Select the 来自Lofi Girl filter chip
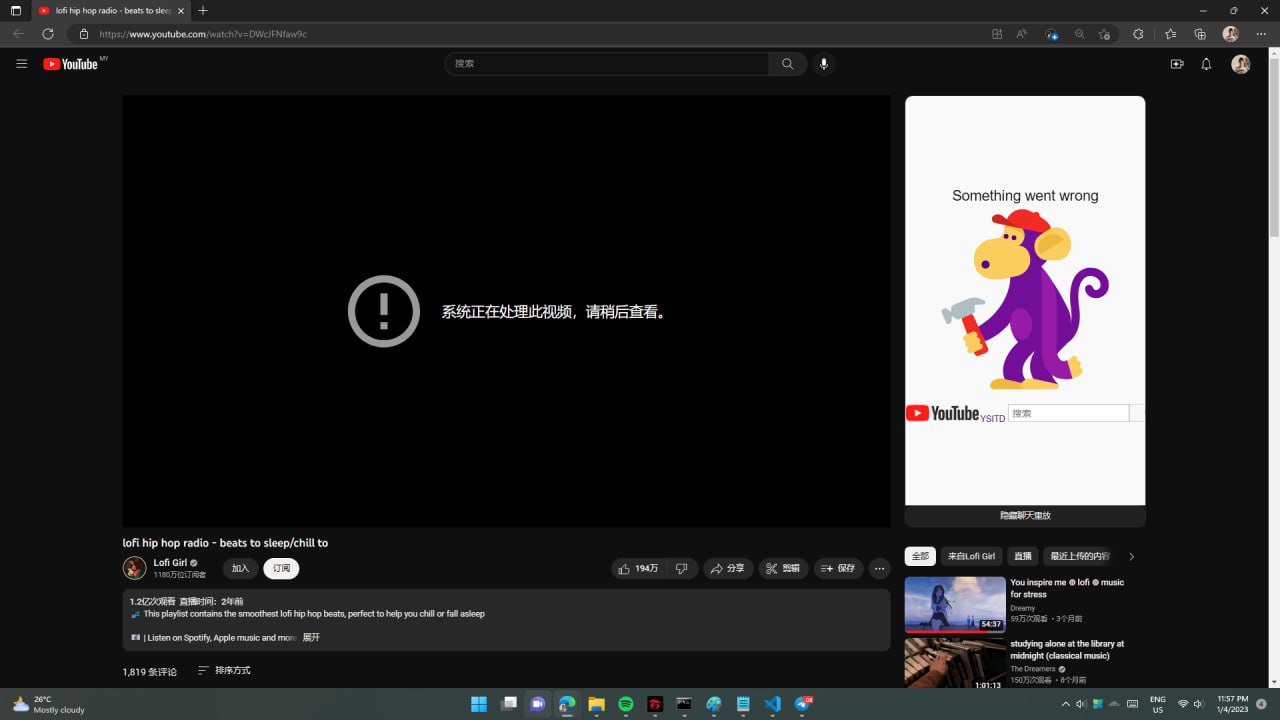The height and width of the screenshot is (720, 1280). (x=972, y=556)
